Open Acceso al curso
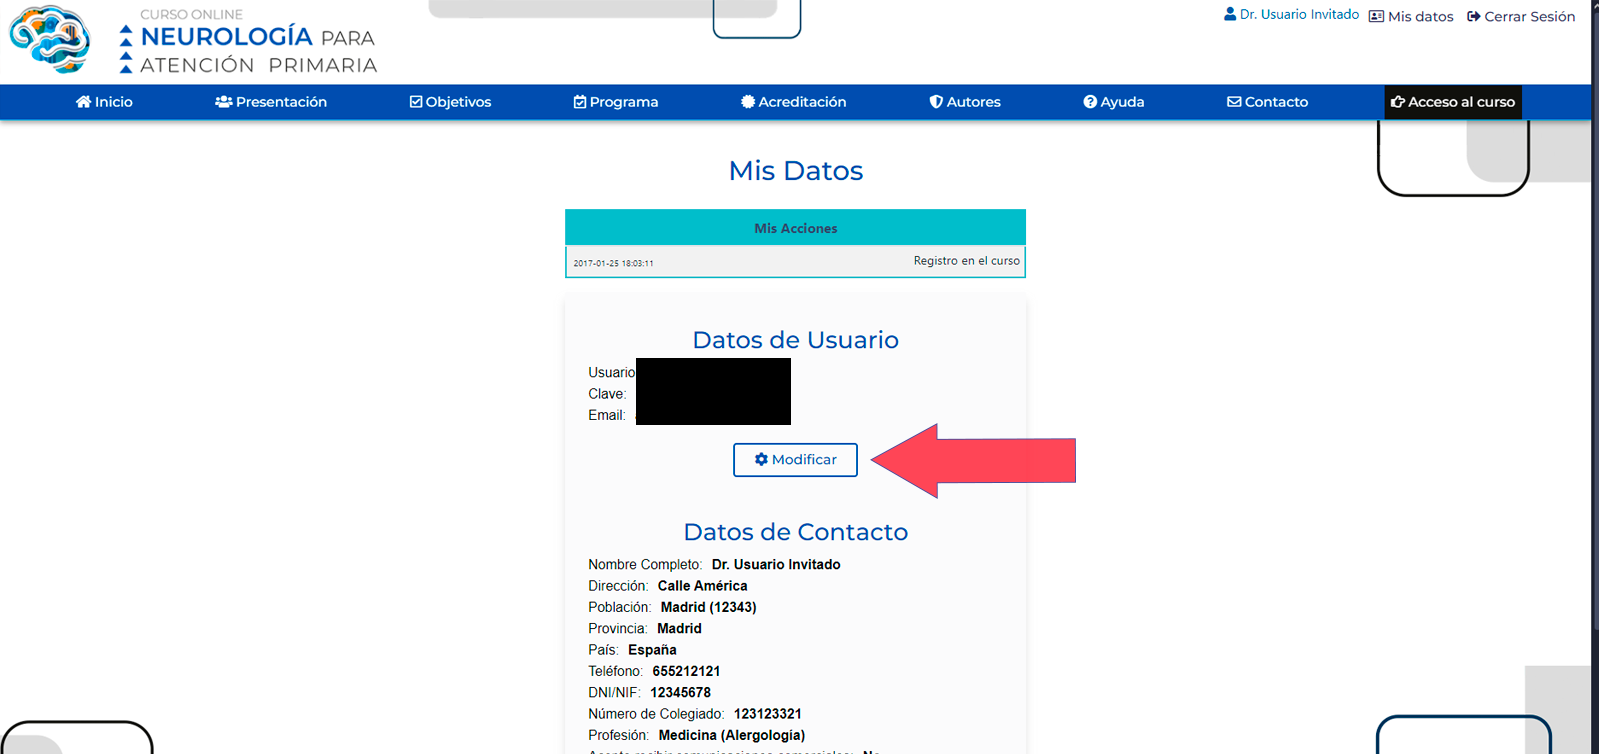This screenshot has width=1599, height=754. (x=1452, y=102)
